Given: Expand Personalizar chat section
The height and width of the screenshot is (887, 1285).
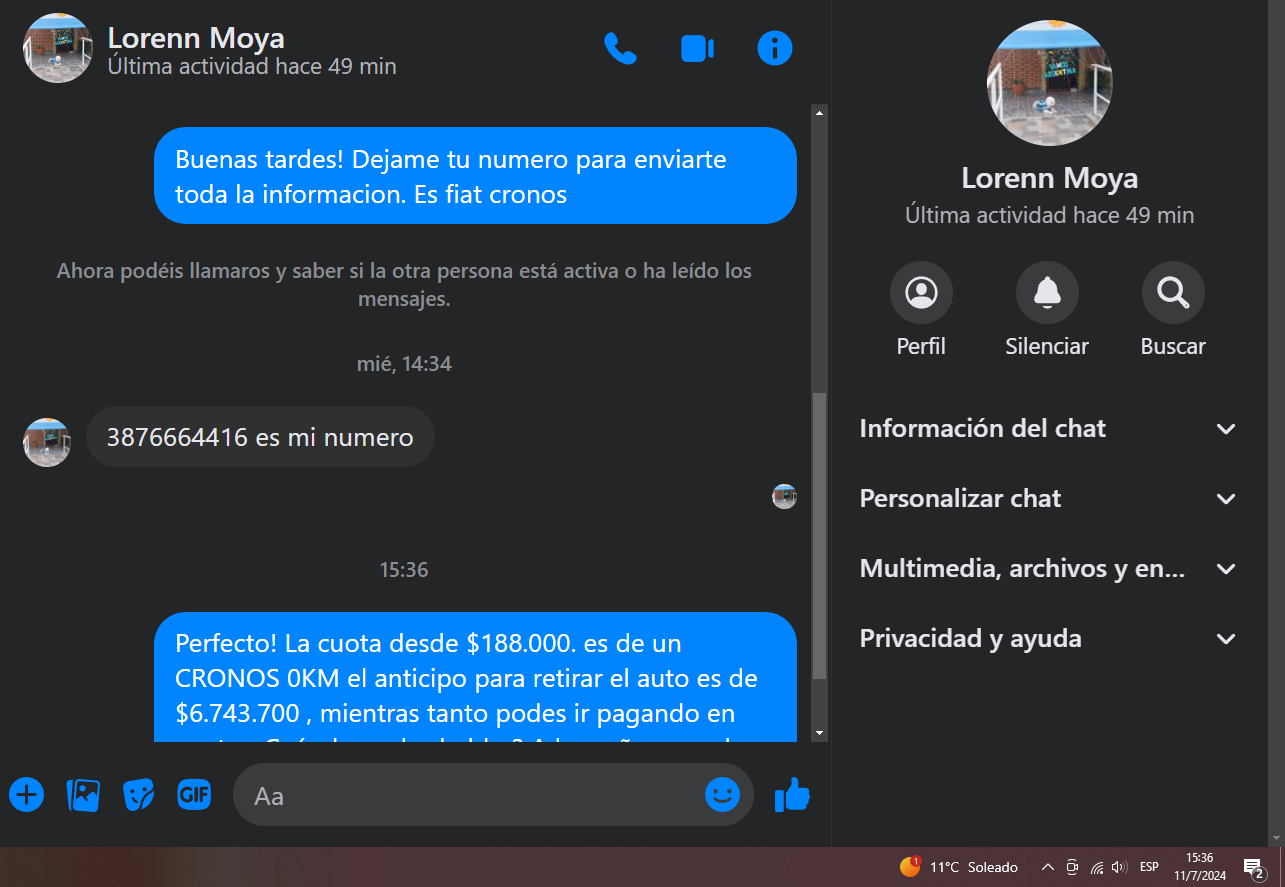Looking at the screenshot, I should pyautogui.click(x=1048, y=499).
